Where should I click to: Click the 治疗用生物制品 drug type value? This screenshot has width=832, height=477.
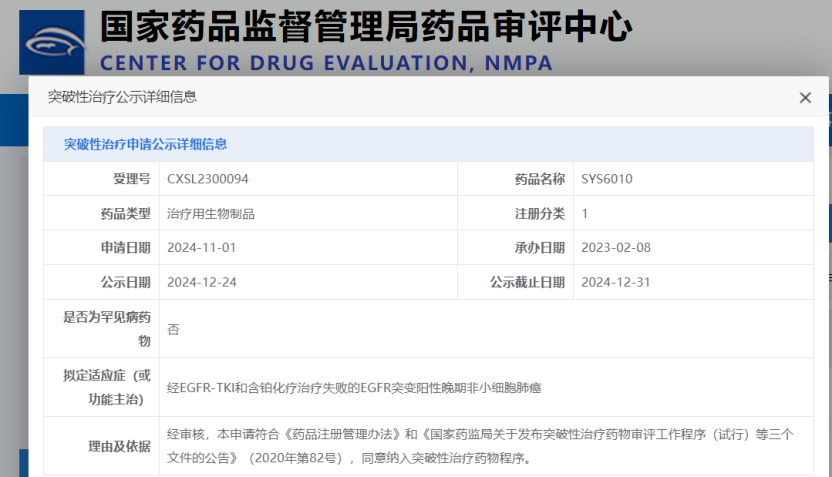click(211, 214)
